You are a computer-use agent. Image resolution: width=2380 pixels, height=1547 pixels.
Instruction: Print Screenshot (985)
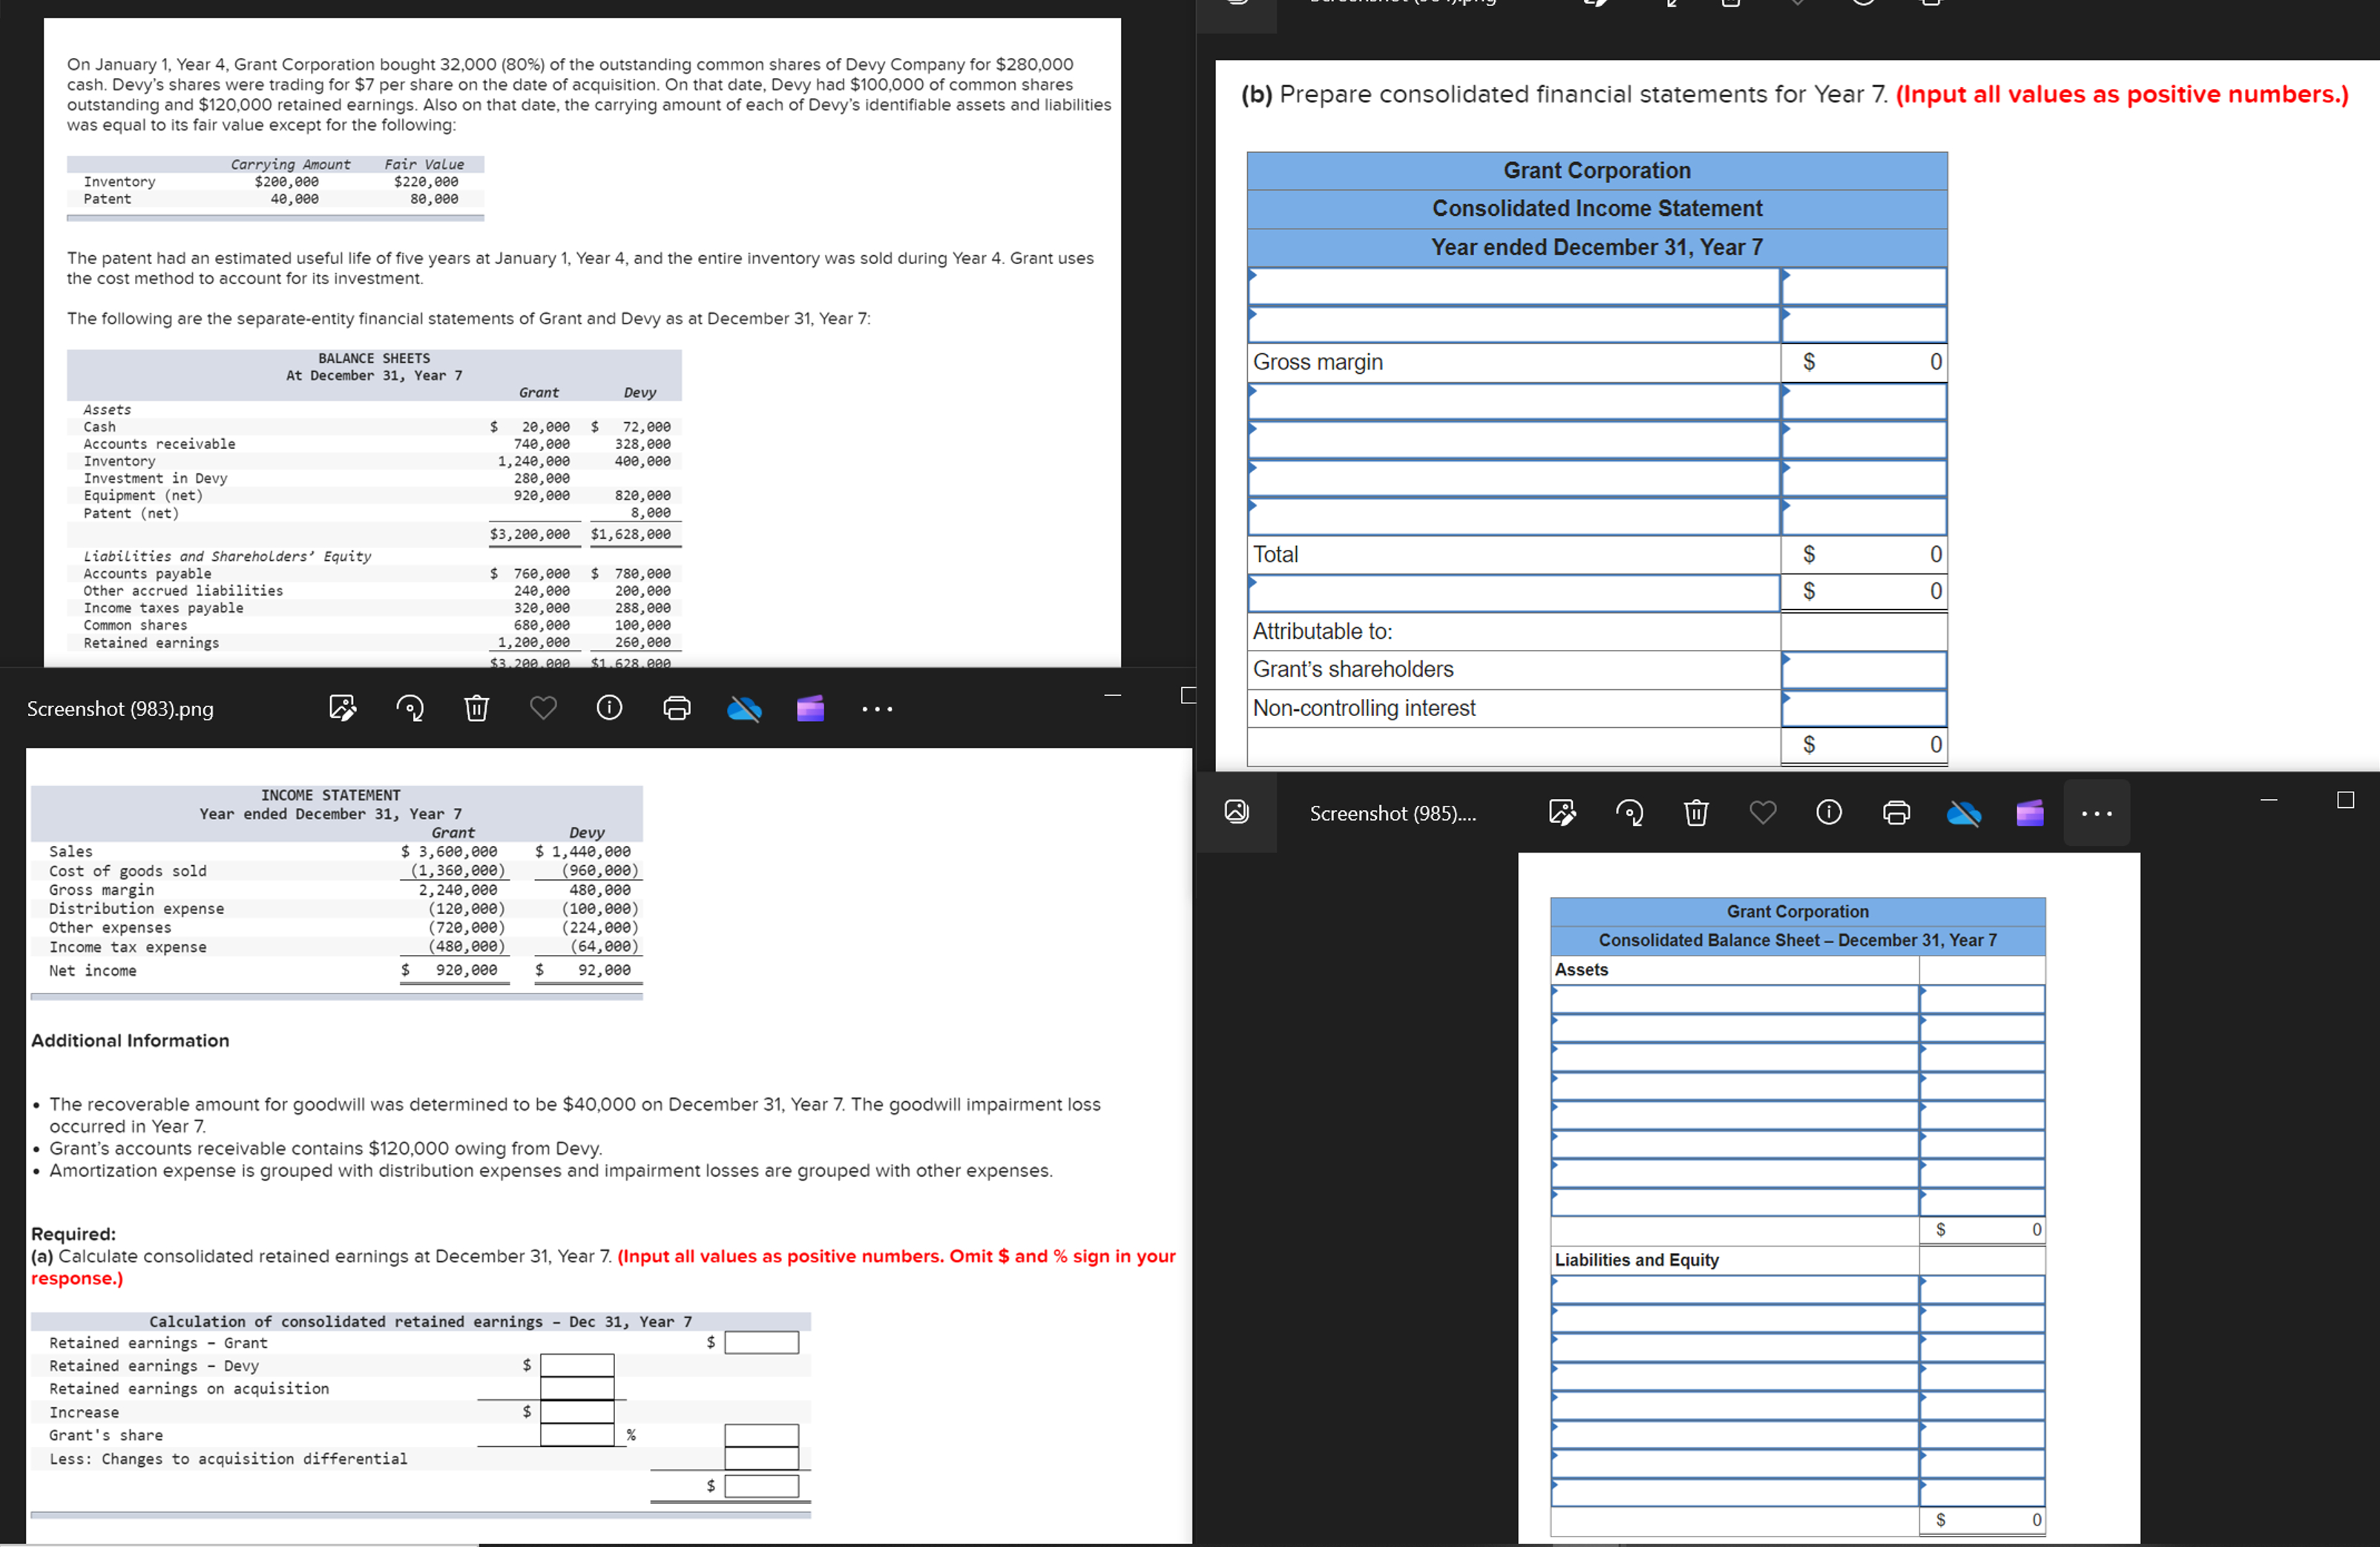(x=1897, y=812)
